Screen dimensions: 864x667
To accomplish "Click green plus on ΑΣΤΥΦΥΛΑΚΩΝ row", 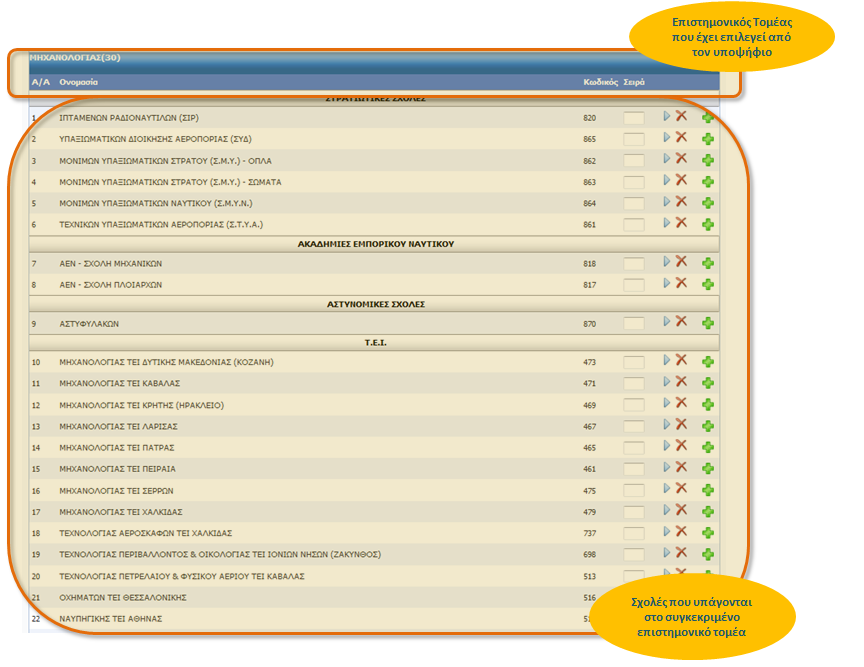I will 708,323.
